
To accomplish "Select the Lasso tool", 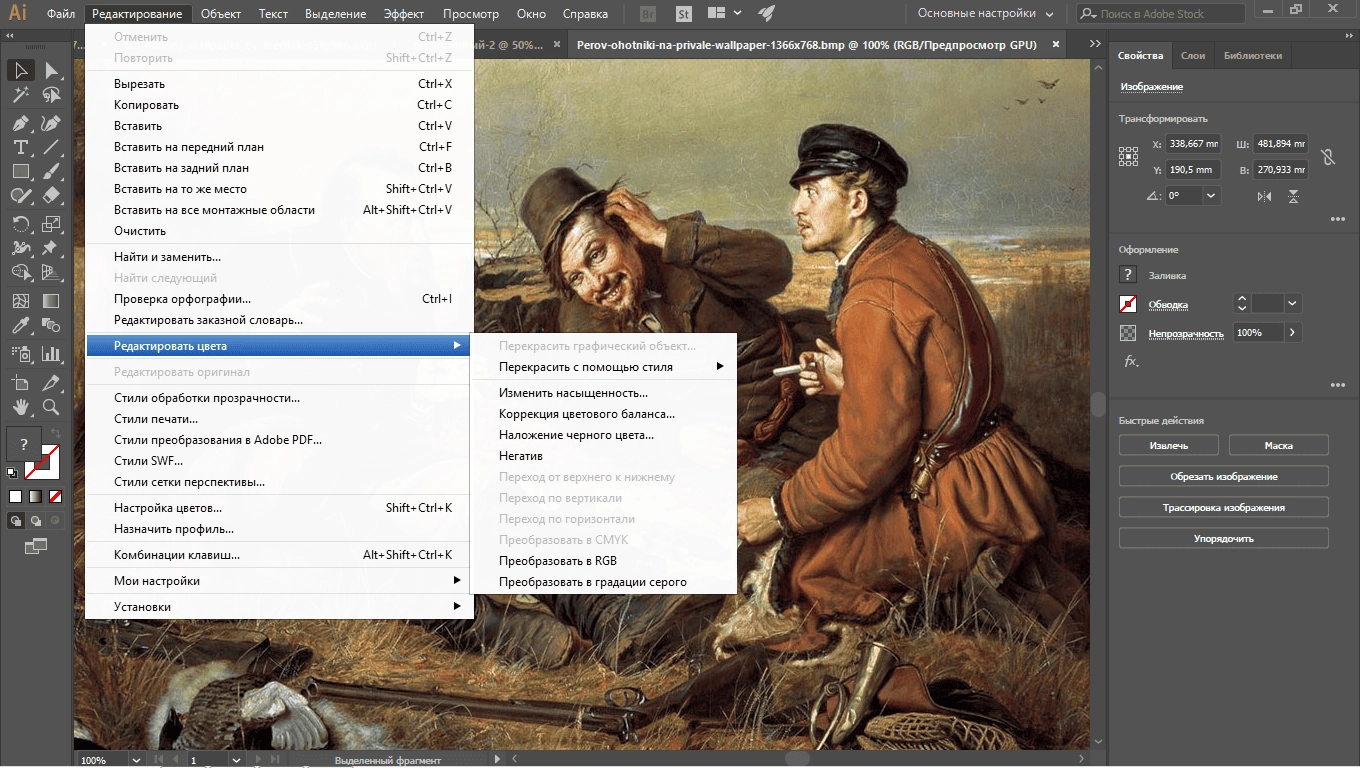I will (x=51, y=96).
